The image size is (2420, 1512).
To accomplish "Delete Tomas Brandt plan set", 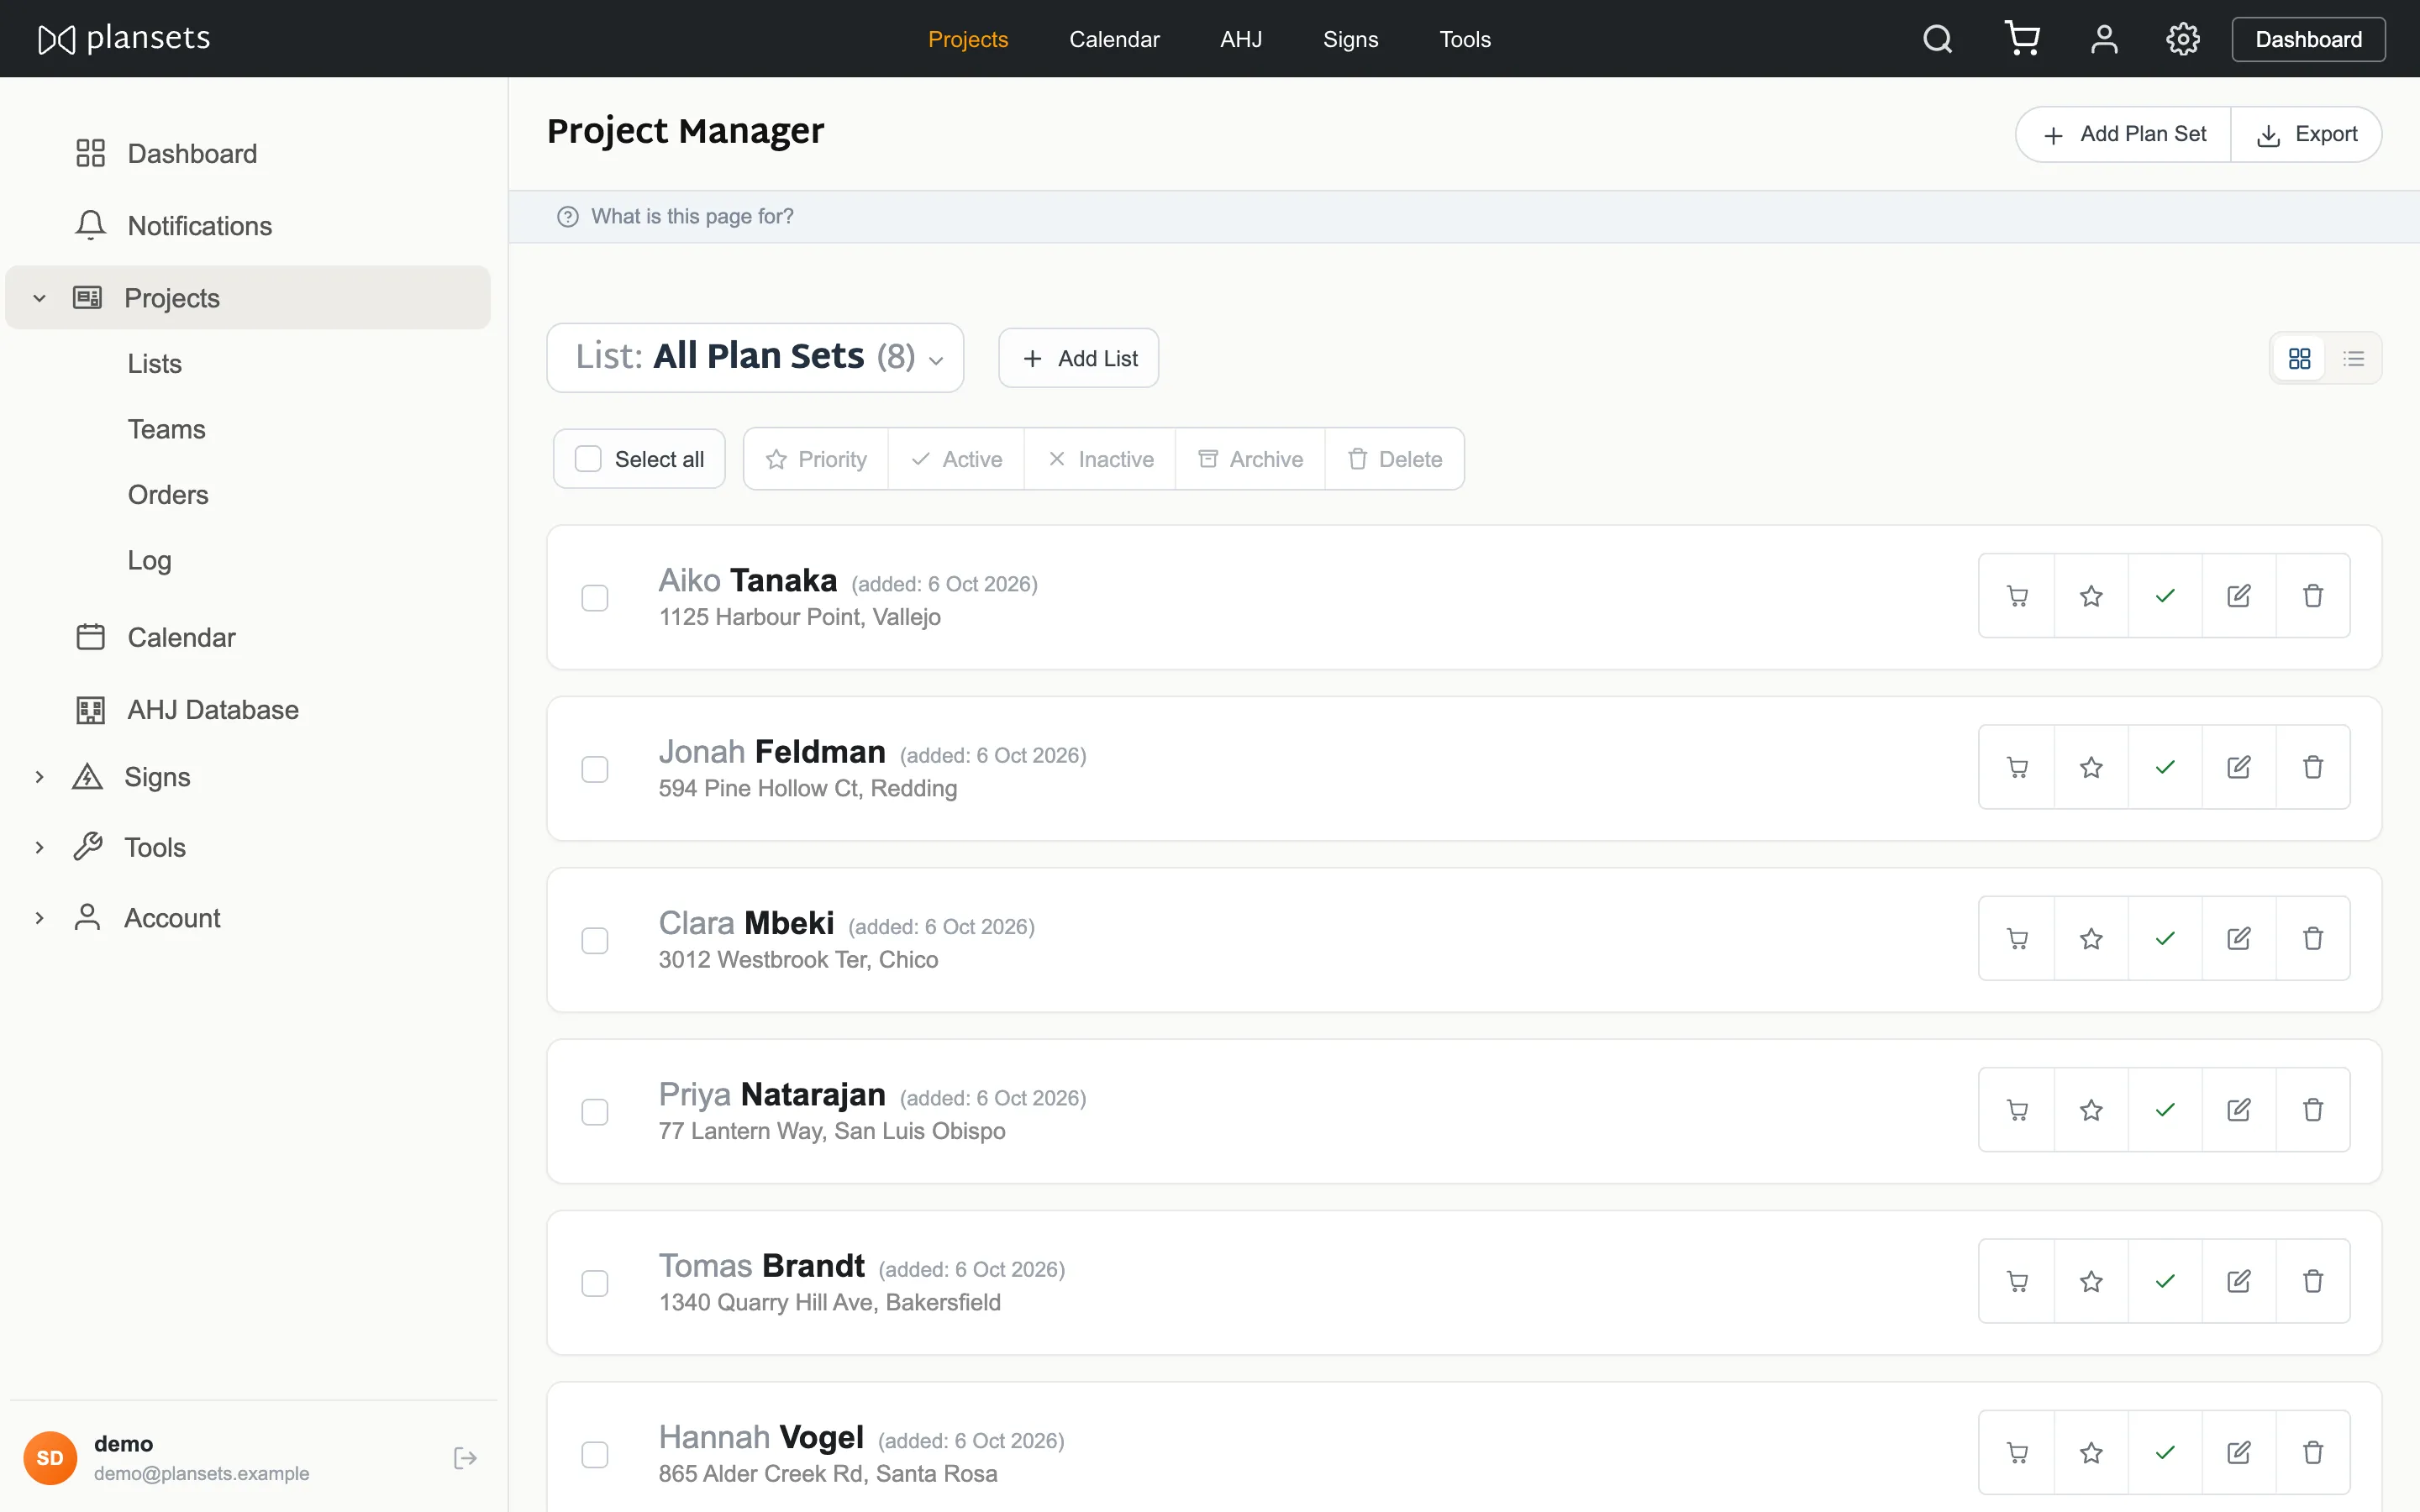I will click(x=2313, y=1281).
